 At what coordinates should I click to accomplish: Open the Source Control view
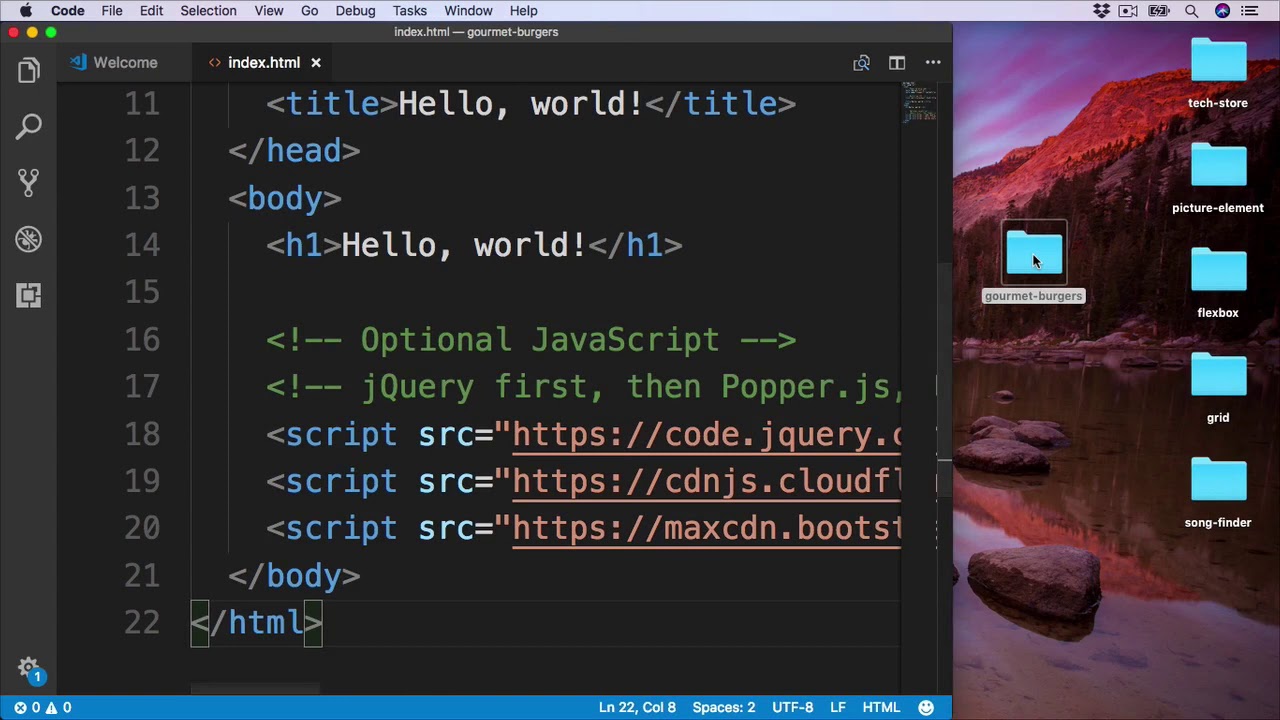28,183
